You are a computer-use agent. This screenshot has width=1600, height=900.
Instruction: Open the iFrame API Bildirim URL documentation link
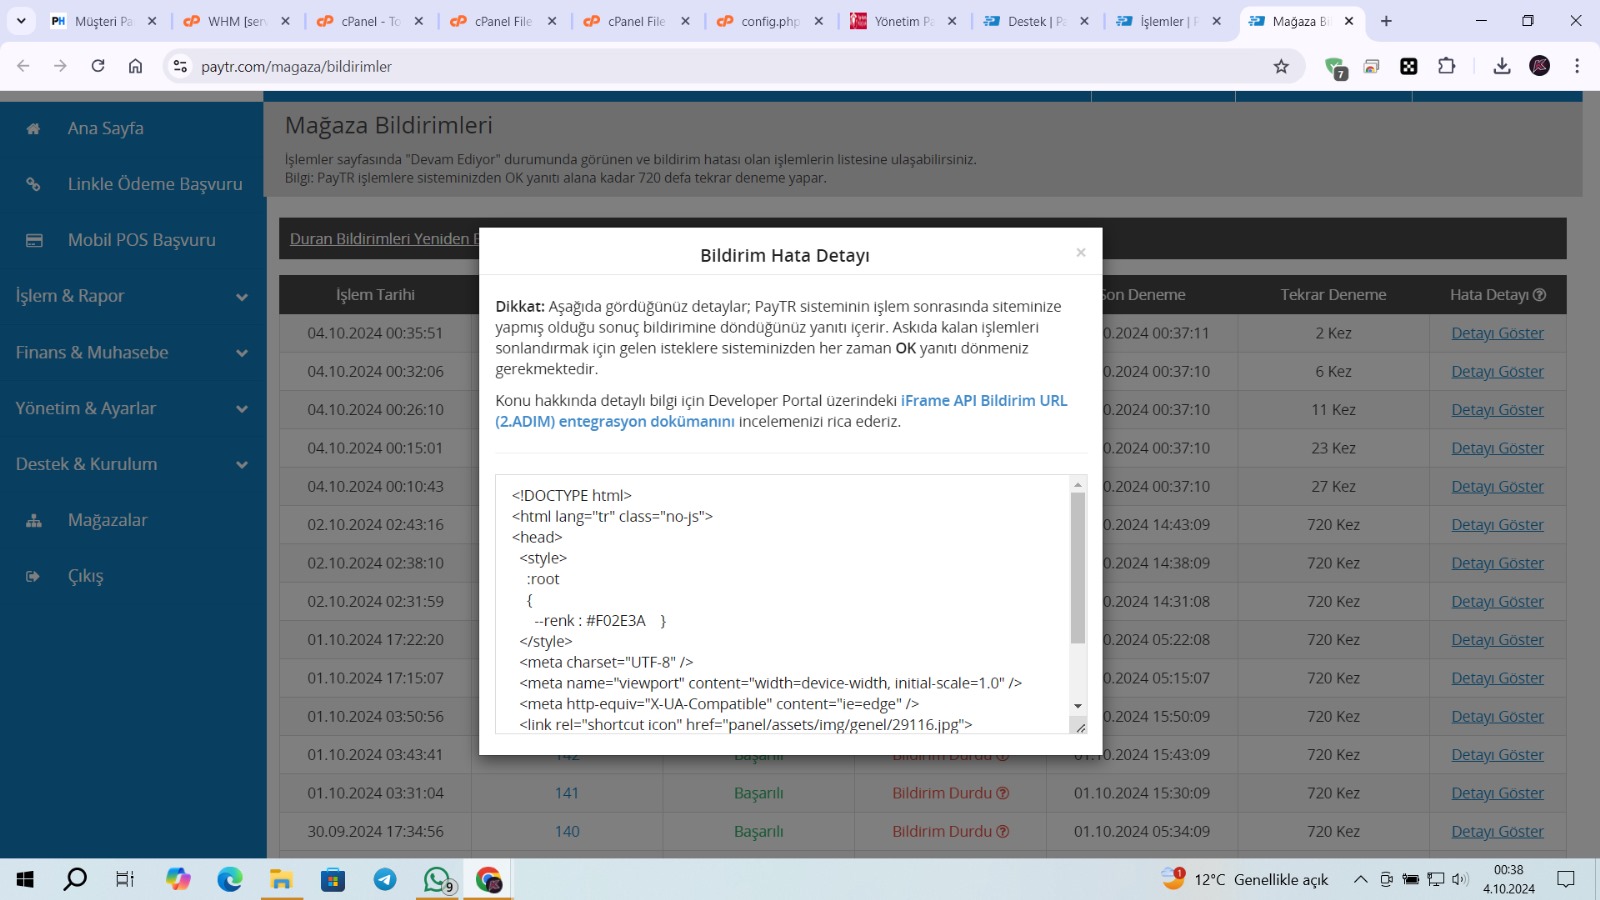(782, 411)
